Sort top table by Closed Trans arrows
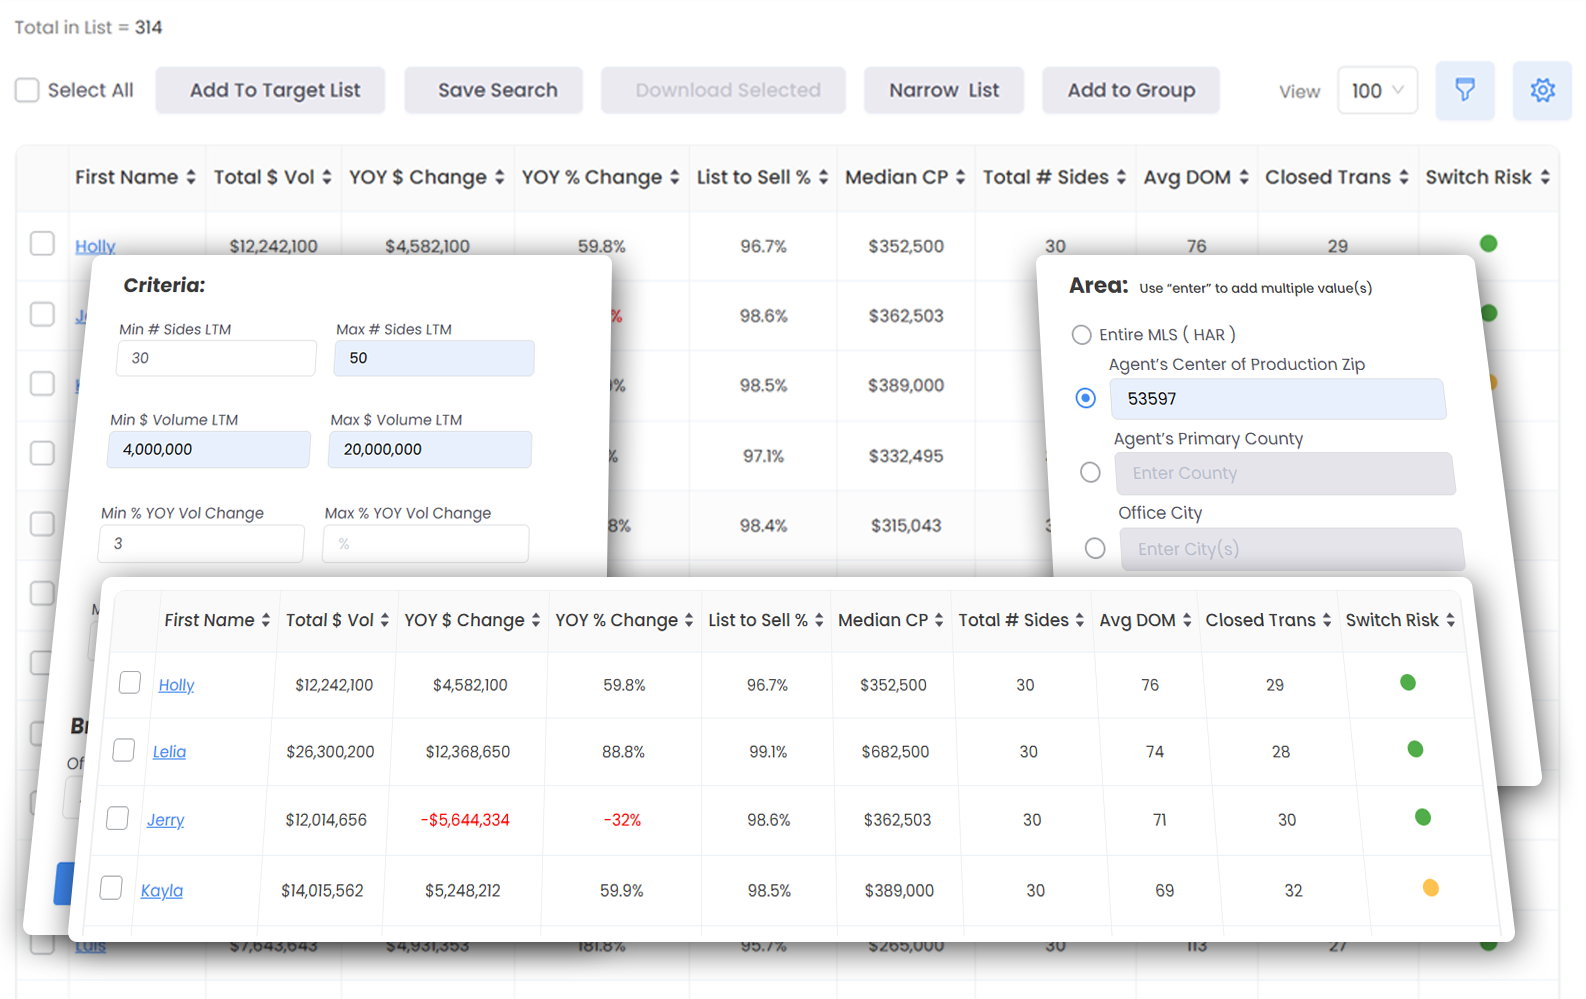The height and width of the screenshot is (999, 1586). tap(1403, 178)
